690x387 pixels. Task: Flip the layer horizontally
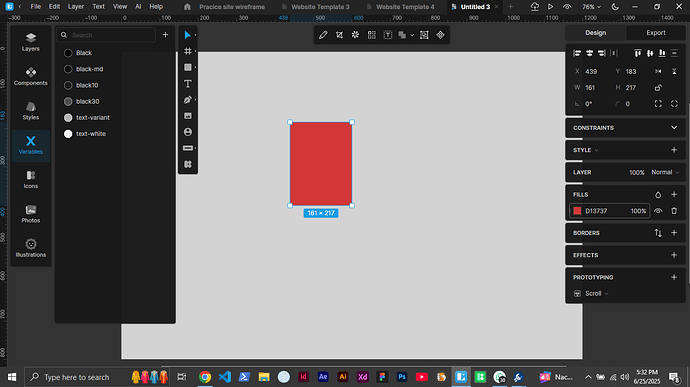click(x=658, y=71)
